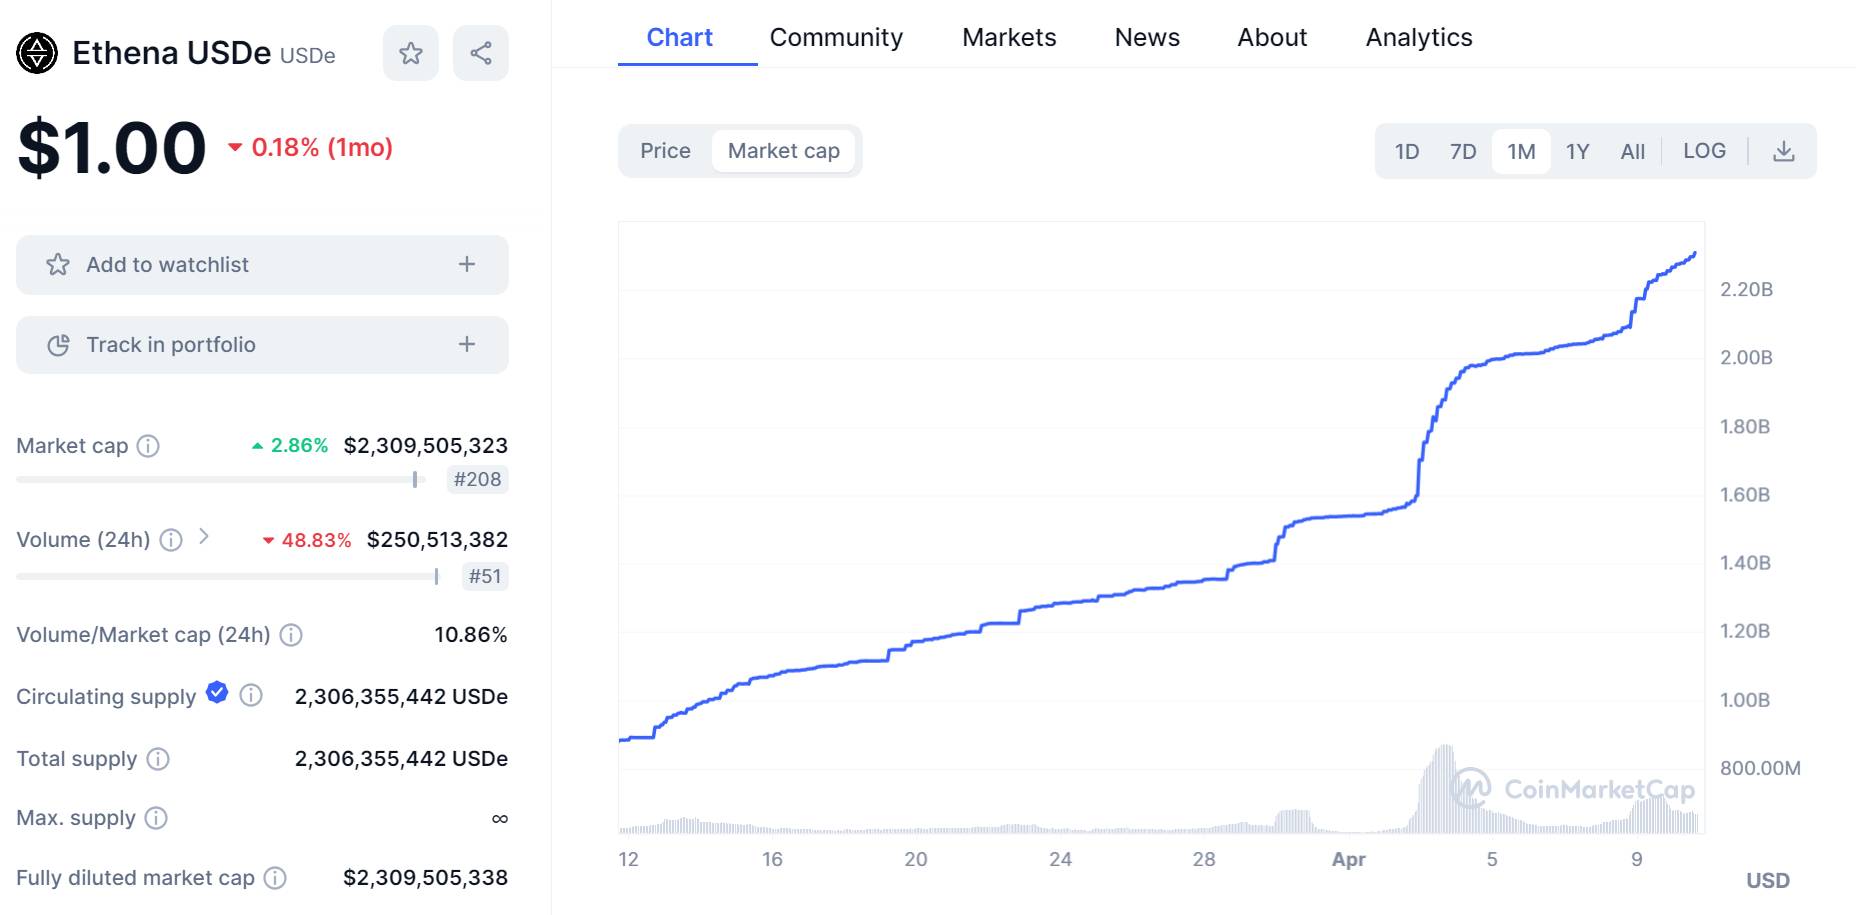This screenshot has width=1856, height=915.
Task: Switch chart to Market cap view
Action: coord(784,151)
